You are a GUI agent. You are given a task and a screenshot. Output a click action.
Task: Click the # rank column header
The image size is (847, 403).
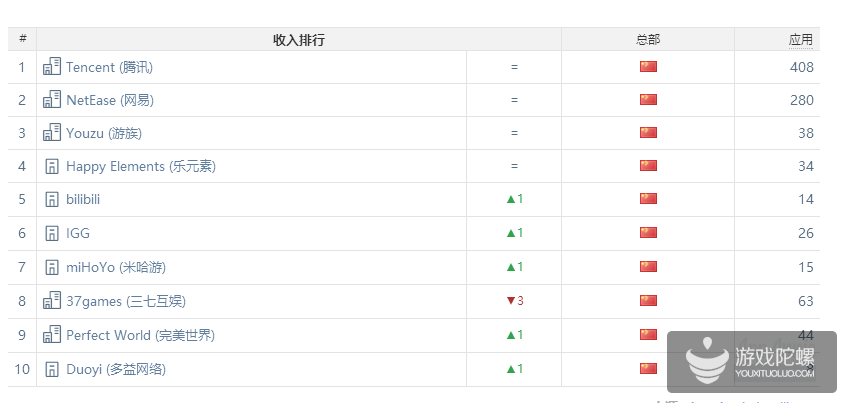(22, 40)
